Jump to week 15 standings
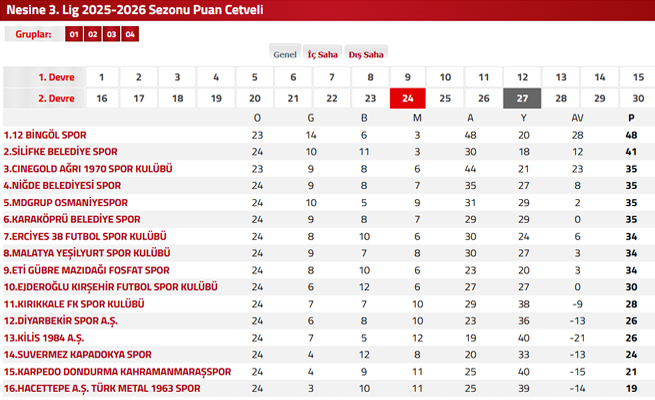 tap(637, 77)
